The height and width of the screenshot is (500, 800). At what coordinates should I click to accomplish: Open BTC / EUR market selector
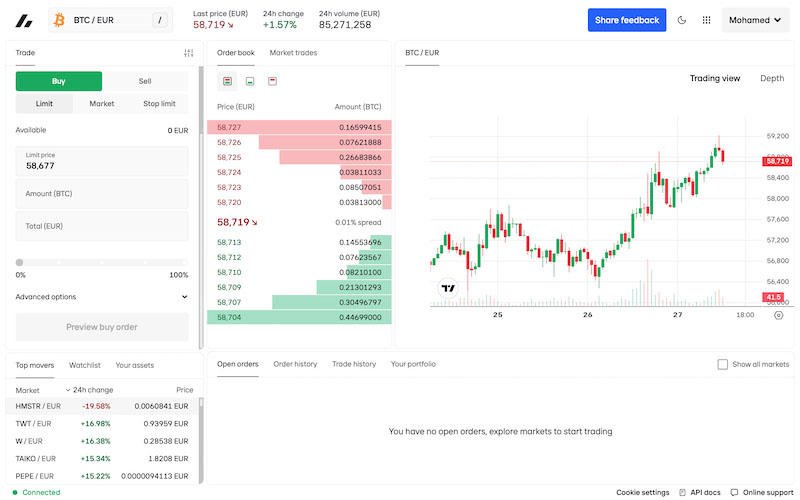point(110,20)
